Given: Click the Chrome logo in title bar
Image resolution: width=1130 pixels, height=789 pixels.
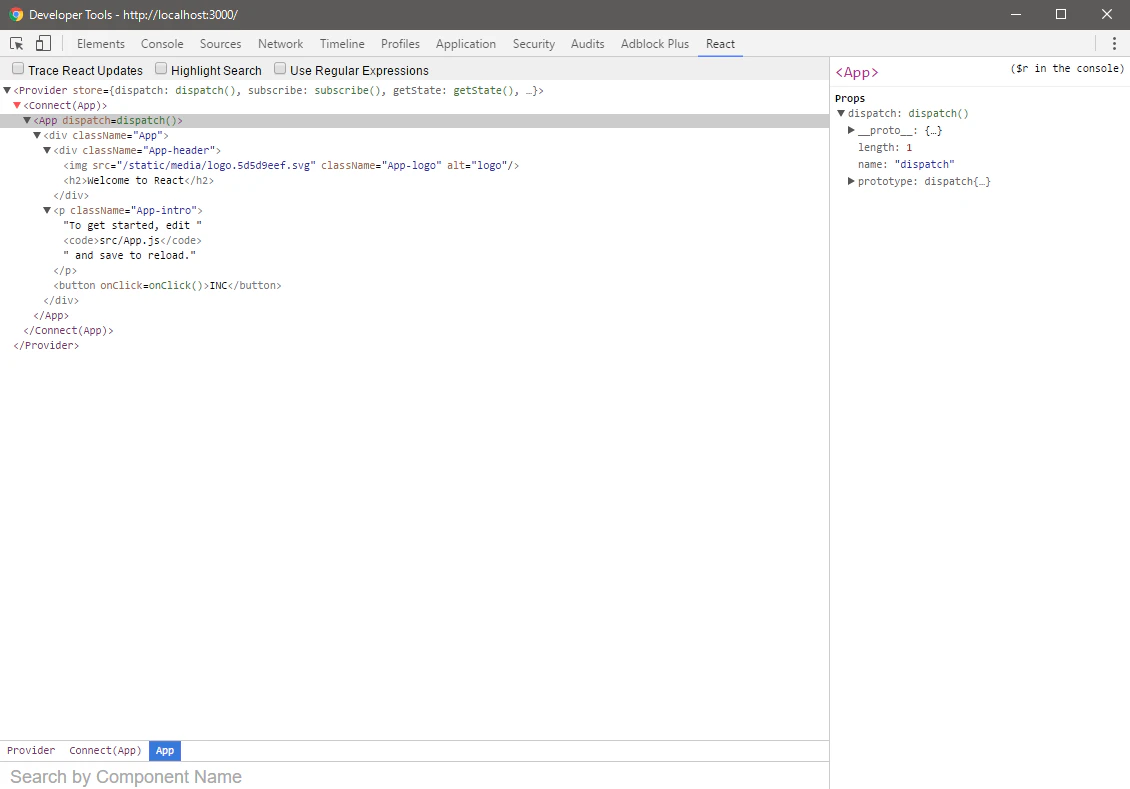Looking at the screenshot, I should click(16, 14).
